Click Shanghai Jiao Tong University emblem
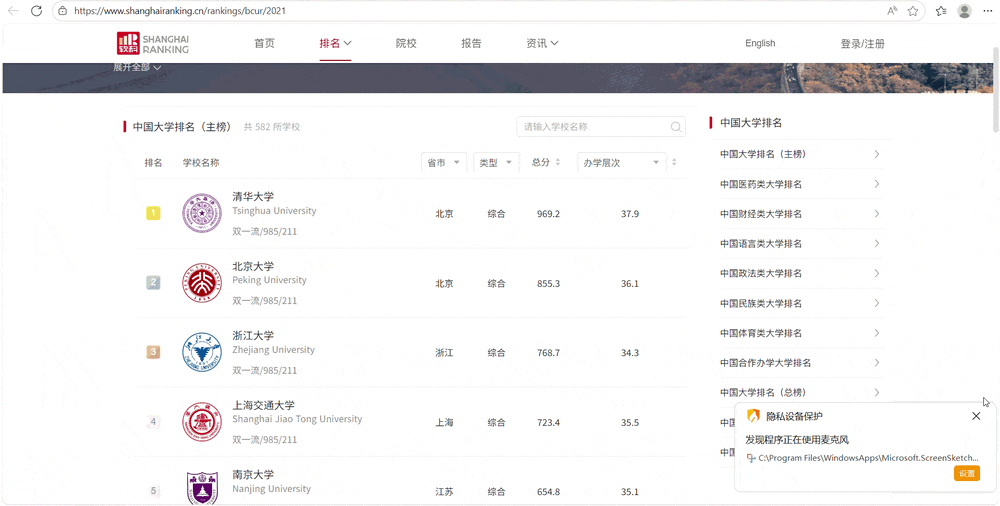 pos(202,422)
